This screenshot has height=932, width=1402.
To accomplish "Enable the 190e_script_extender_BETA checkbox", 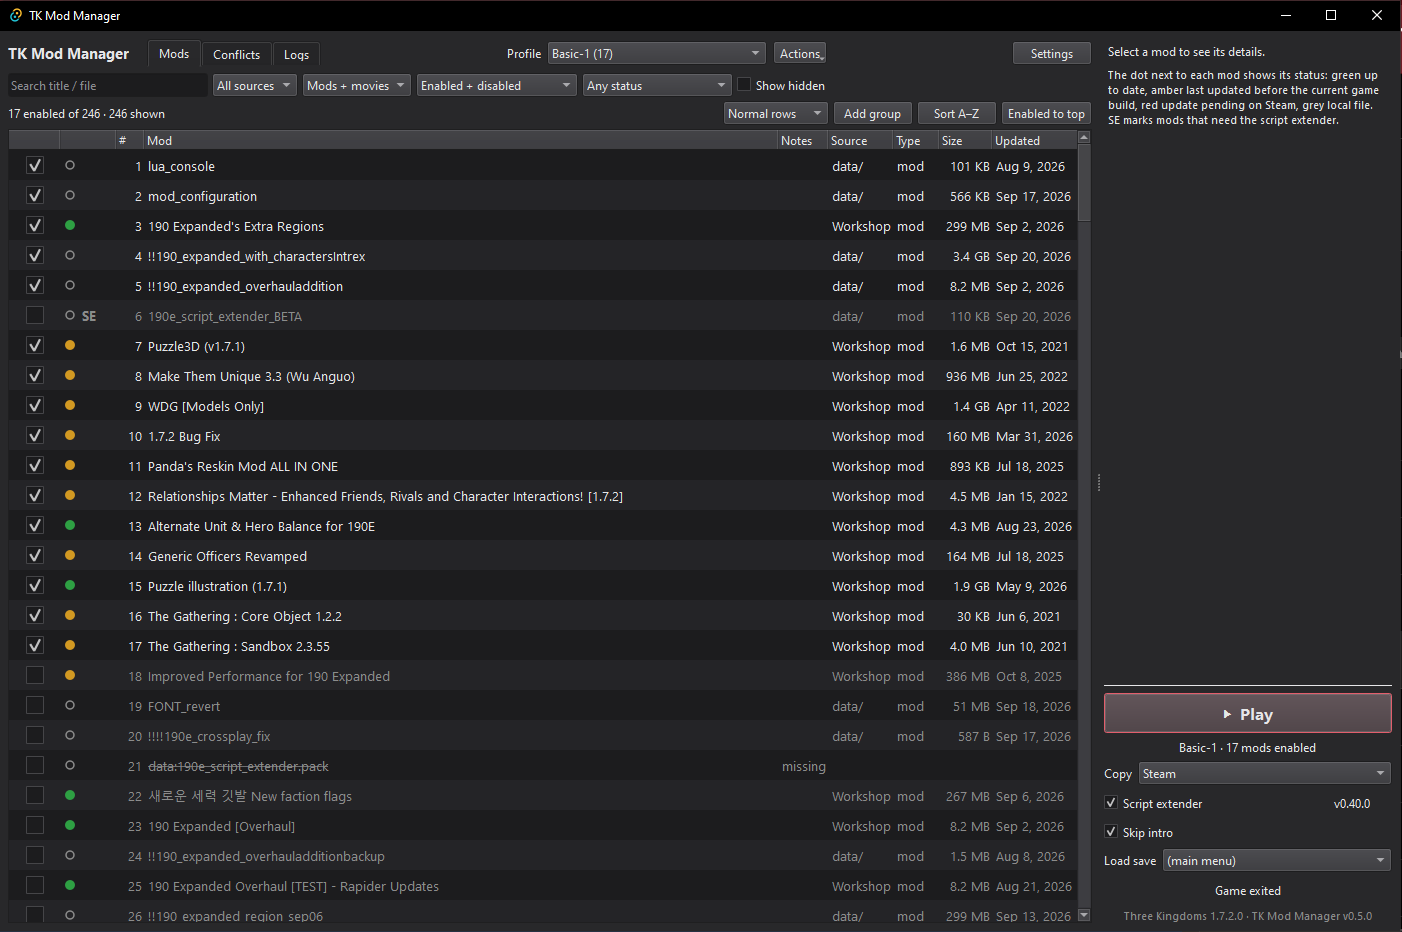I will coord(35,315).
